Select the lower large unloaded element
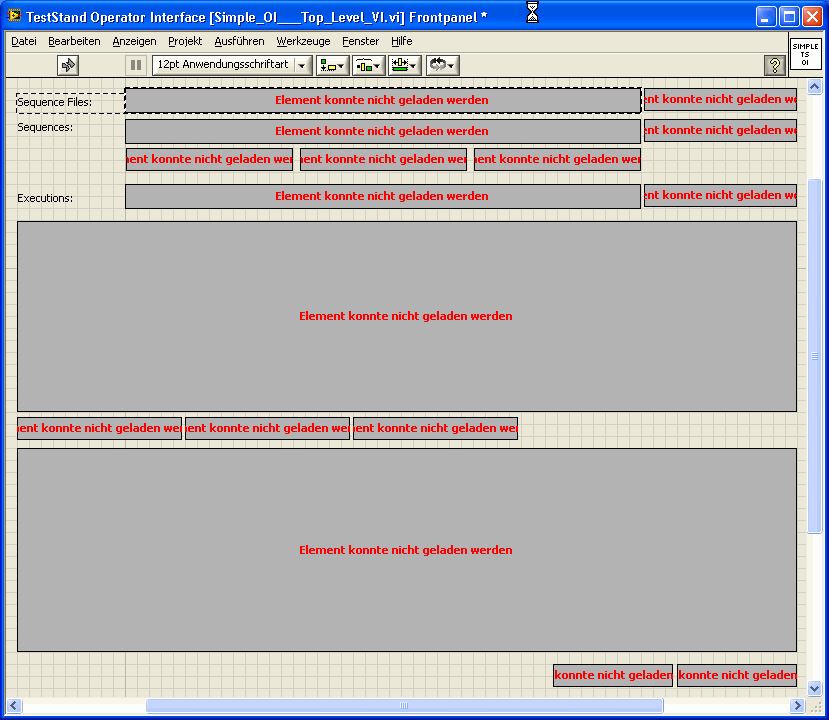Viewport: 829px width, 720px height. (x=407, y=550)
